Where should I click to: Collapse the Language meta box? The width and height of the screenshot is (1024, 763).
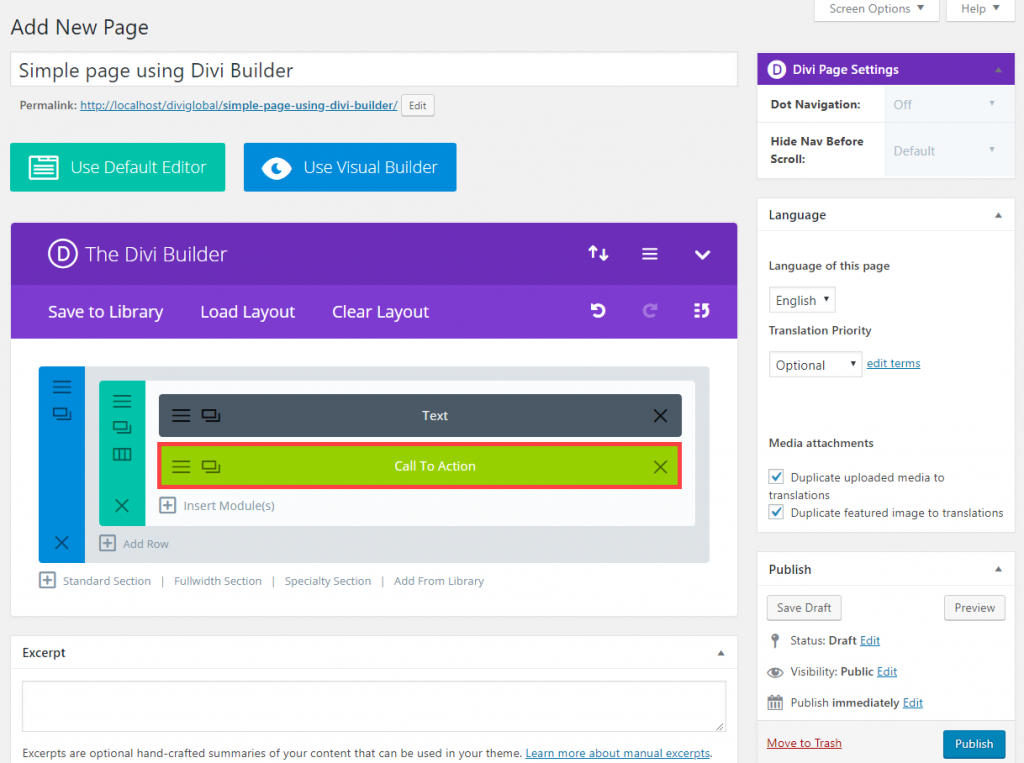click(x=998, y=215)
